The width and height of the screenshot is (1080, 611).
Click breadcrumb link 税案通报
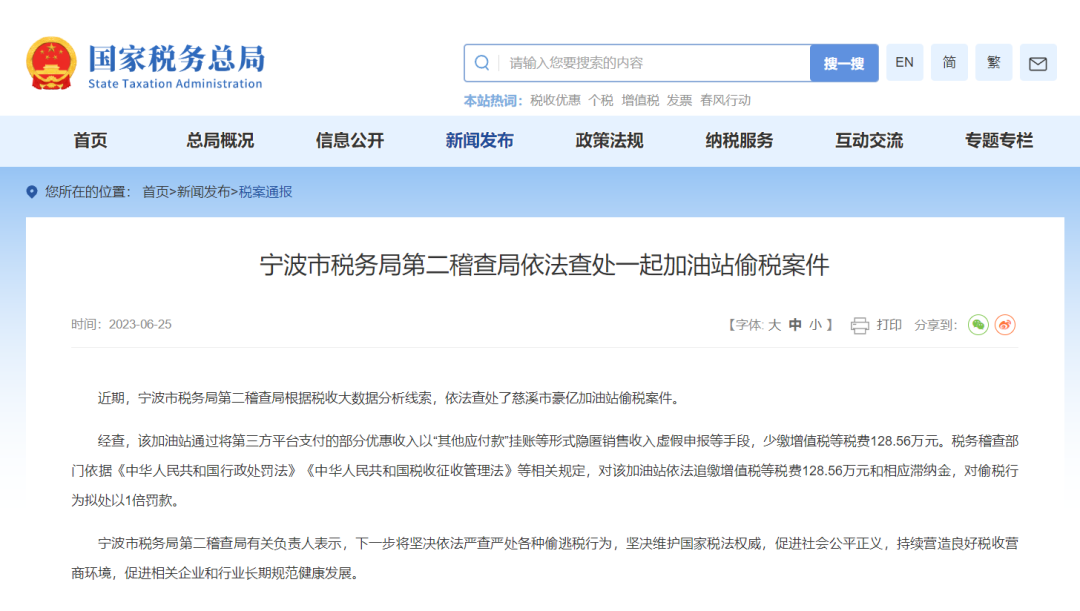point(265,192)
